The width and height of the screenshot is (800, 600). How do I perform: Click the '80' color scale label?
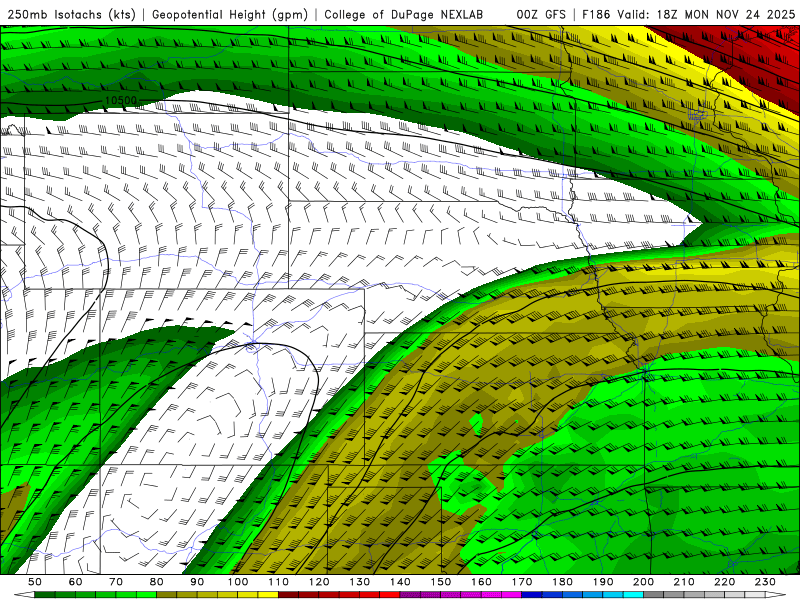157,582
